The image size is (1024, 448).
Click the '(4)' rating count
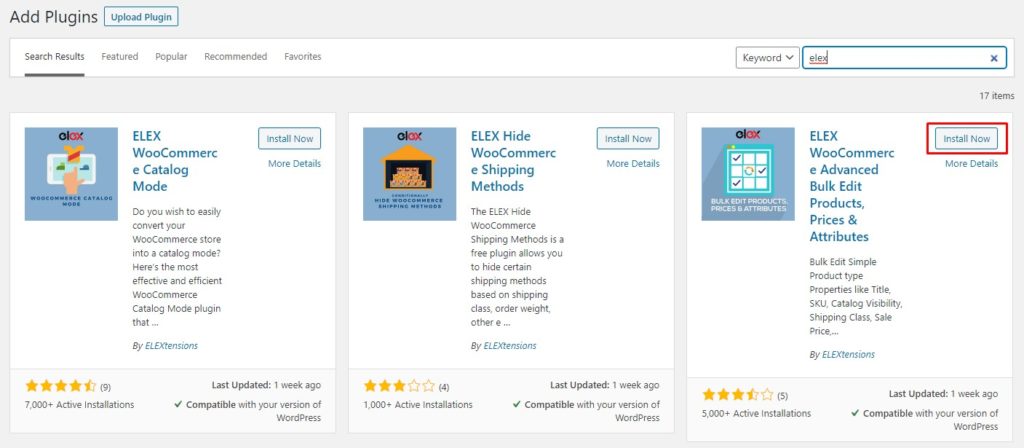(443, 387)
